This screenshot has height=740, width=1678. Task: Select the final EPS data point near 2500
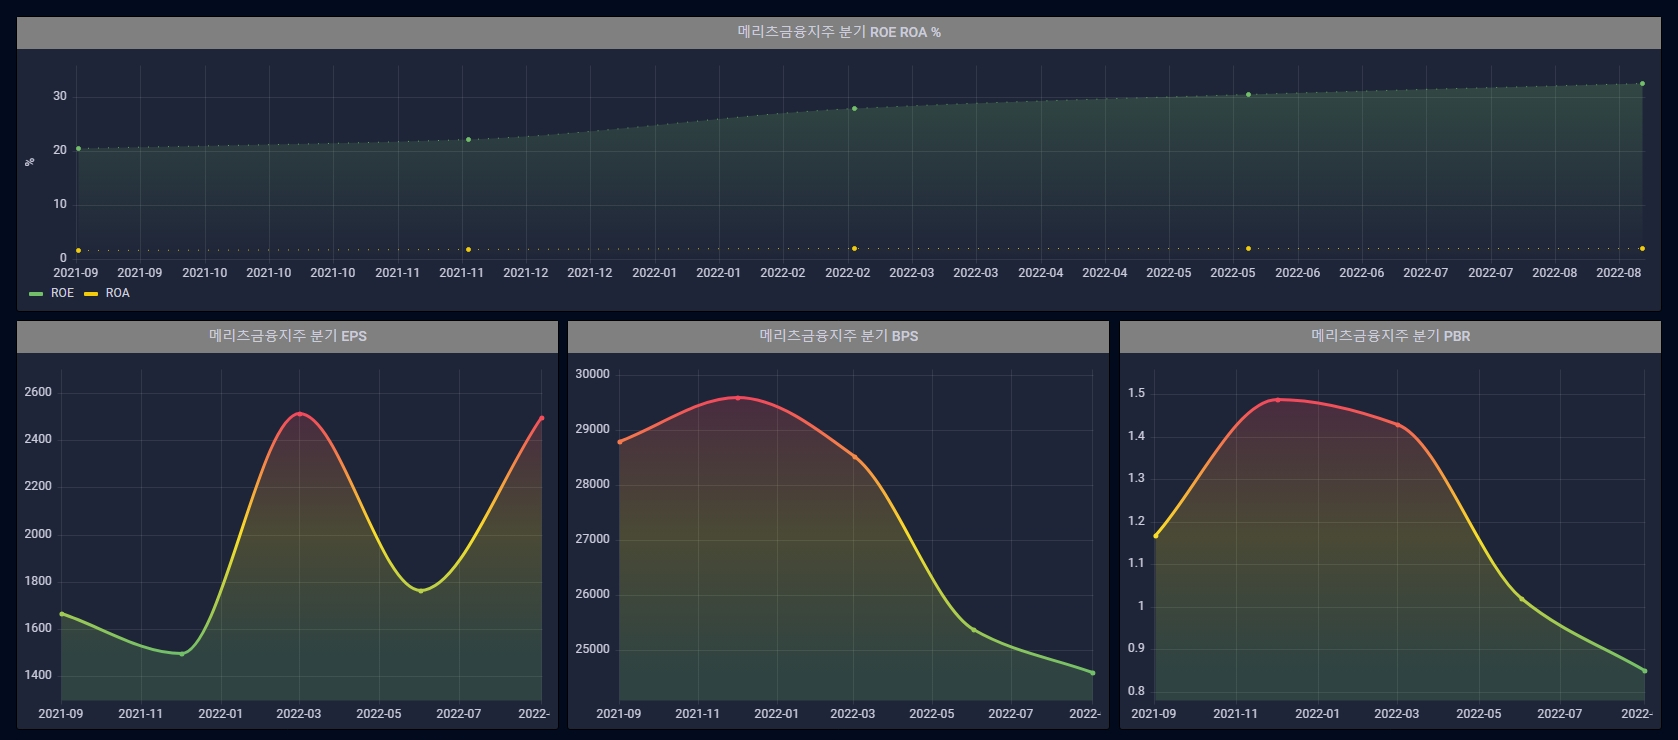click(x=542, y=418)
